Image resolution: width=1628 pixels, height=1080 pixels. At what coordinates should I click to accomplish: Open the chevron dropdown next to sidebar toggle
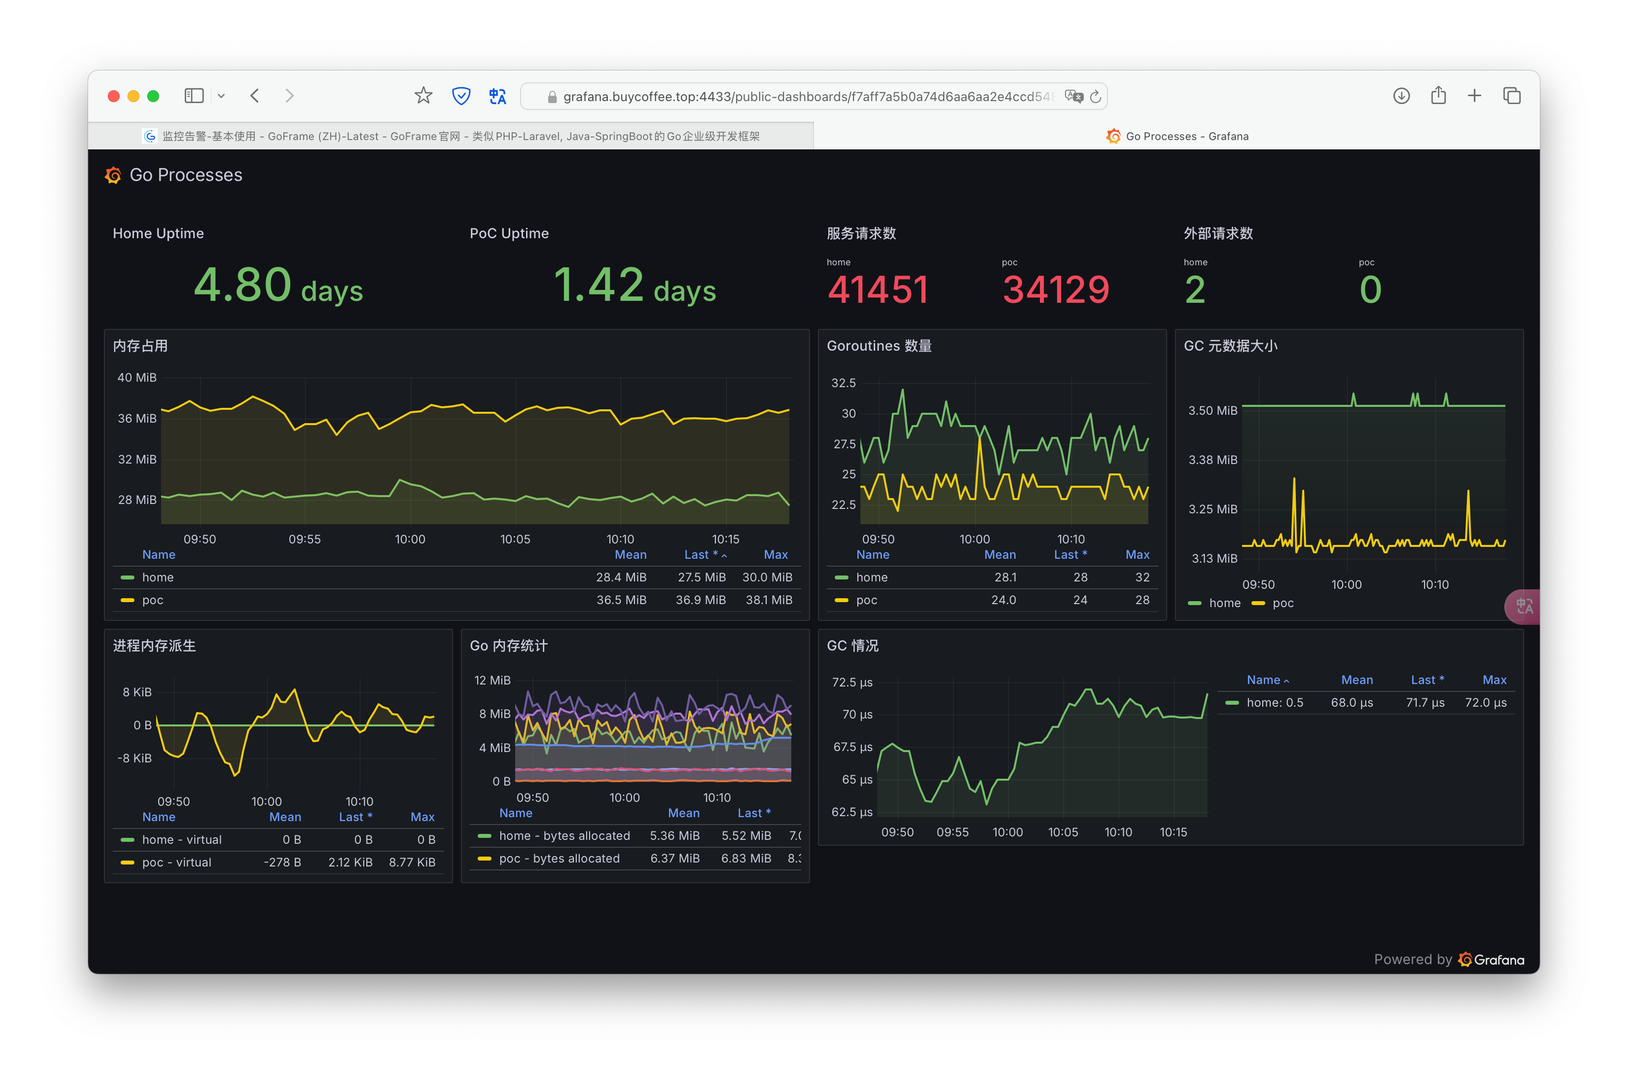point(221,95)
